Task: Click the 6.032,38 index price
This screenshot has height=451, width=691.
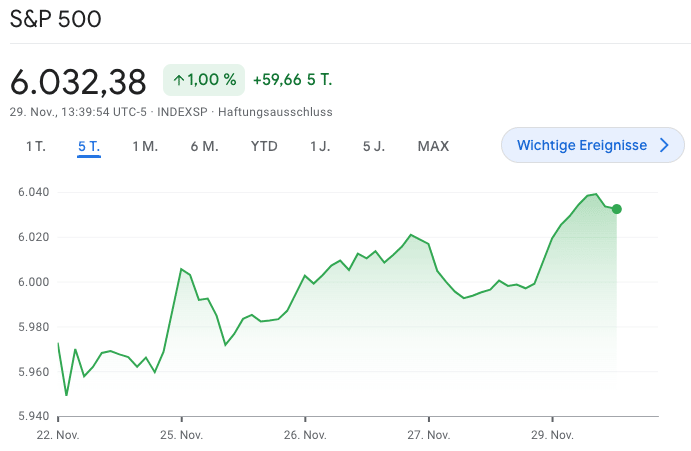Action: 78,81
